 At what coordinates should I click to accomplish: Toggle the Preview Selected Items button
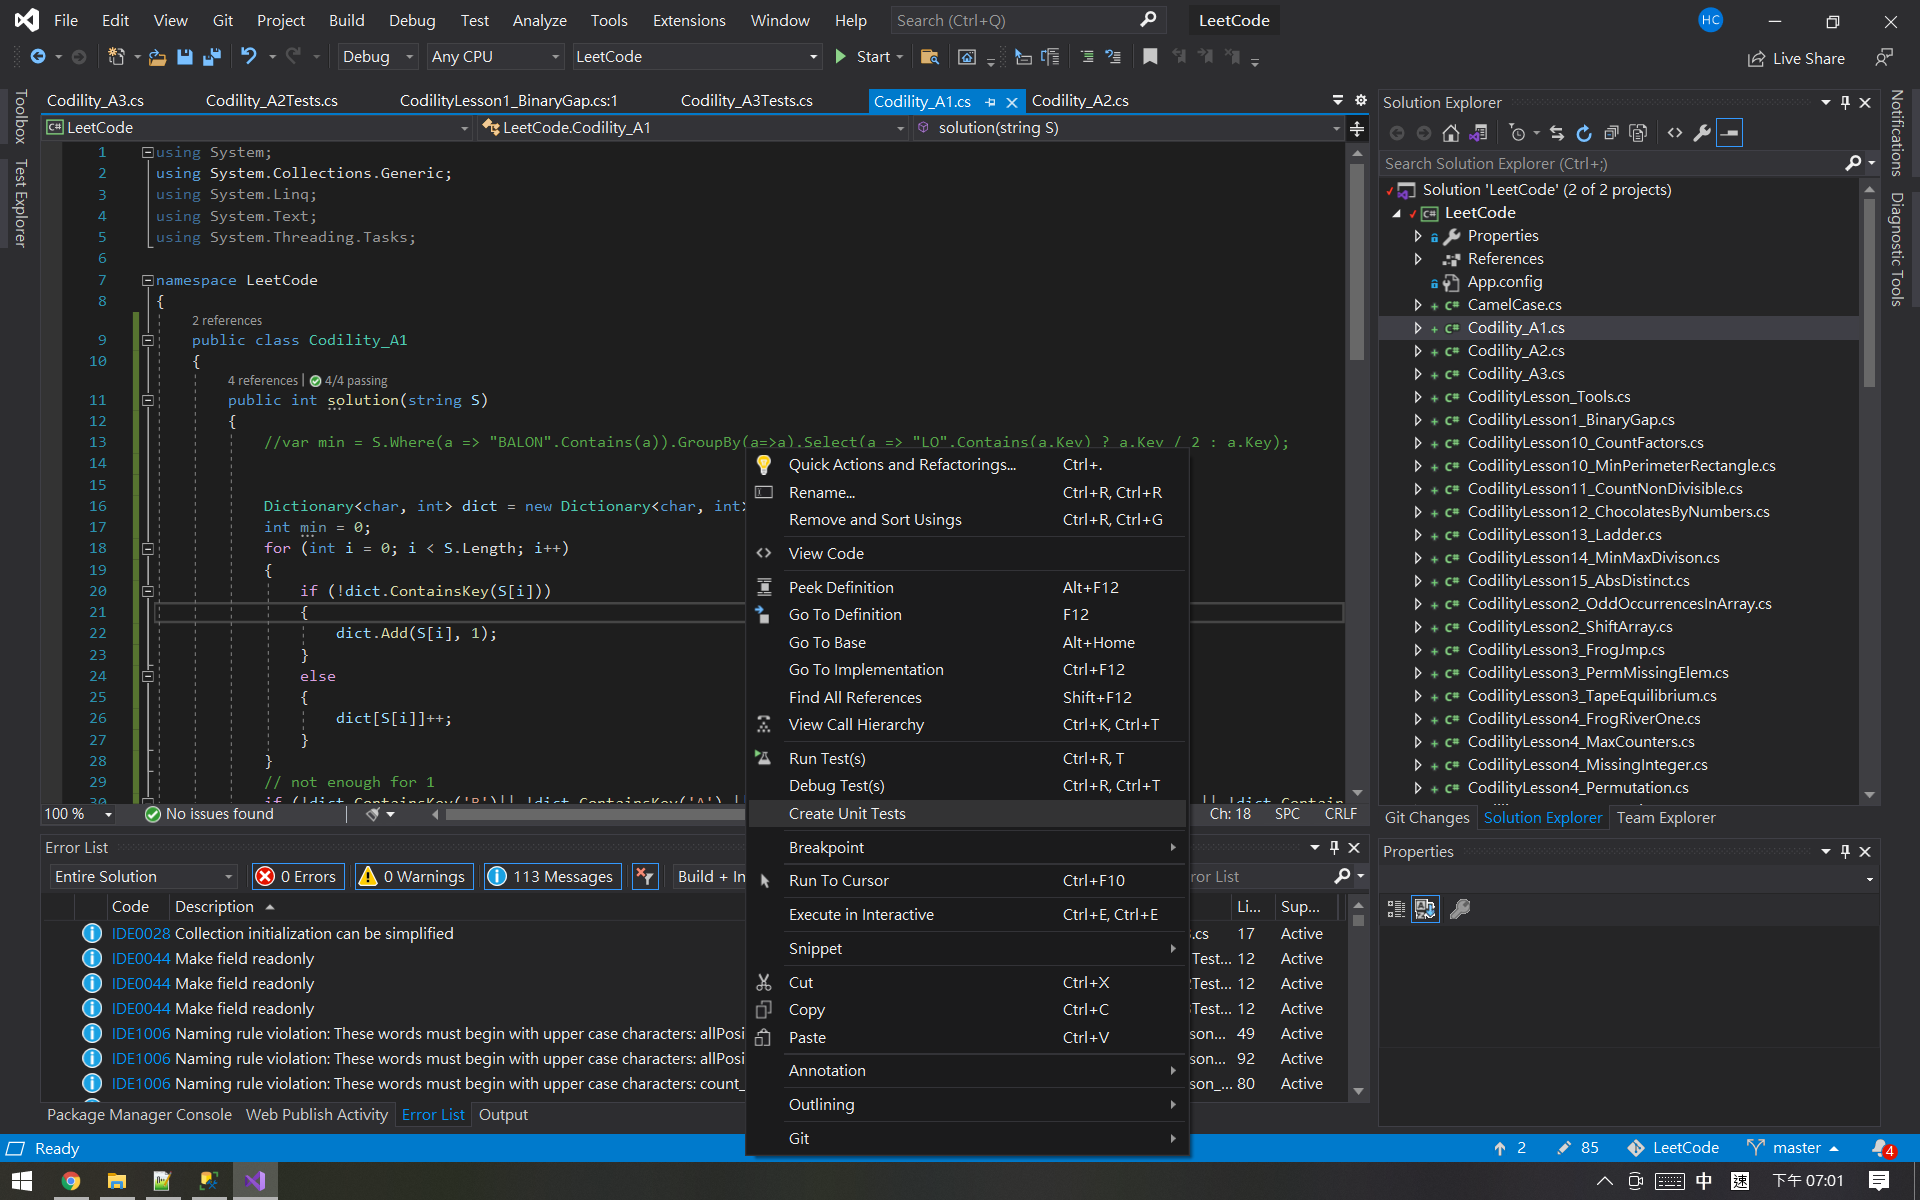pos(1729,132)
